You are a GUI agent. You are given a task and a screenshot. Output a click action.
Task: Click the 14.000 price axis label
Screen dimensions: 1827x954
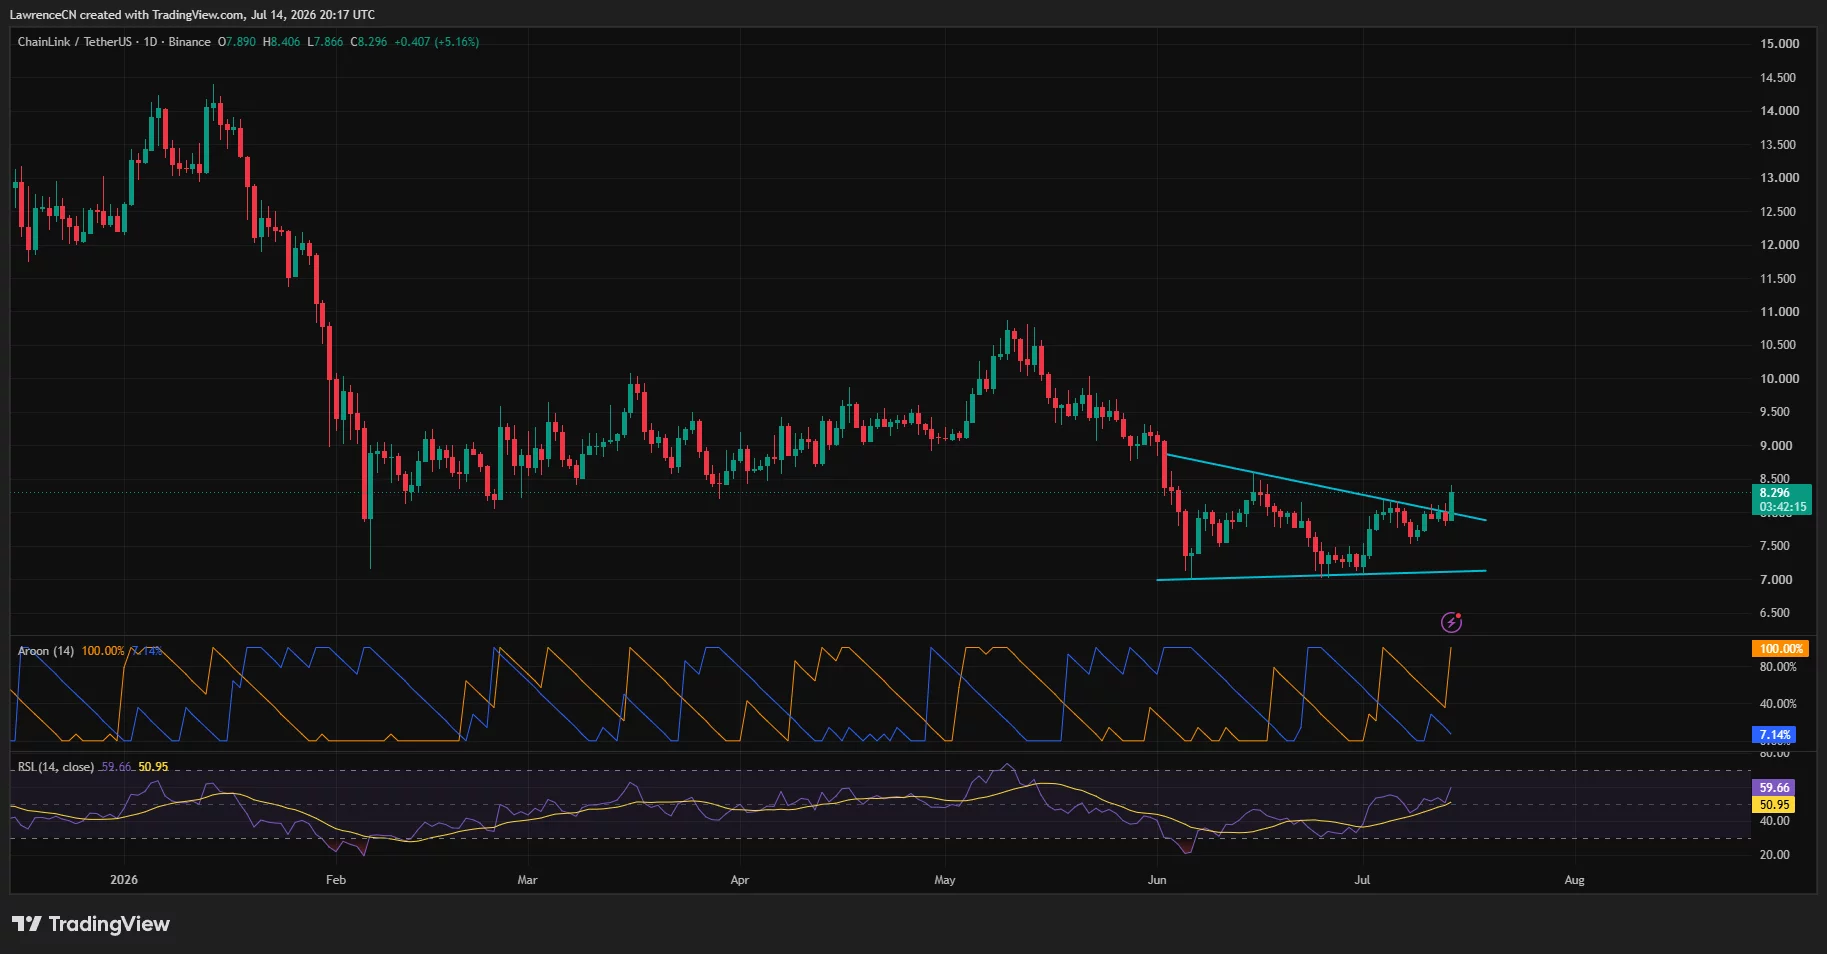(x=1779, y=111)
